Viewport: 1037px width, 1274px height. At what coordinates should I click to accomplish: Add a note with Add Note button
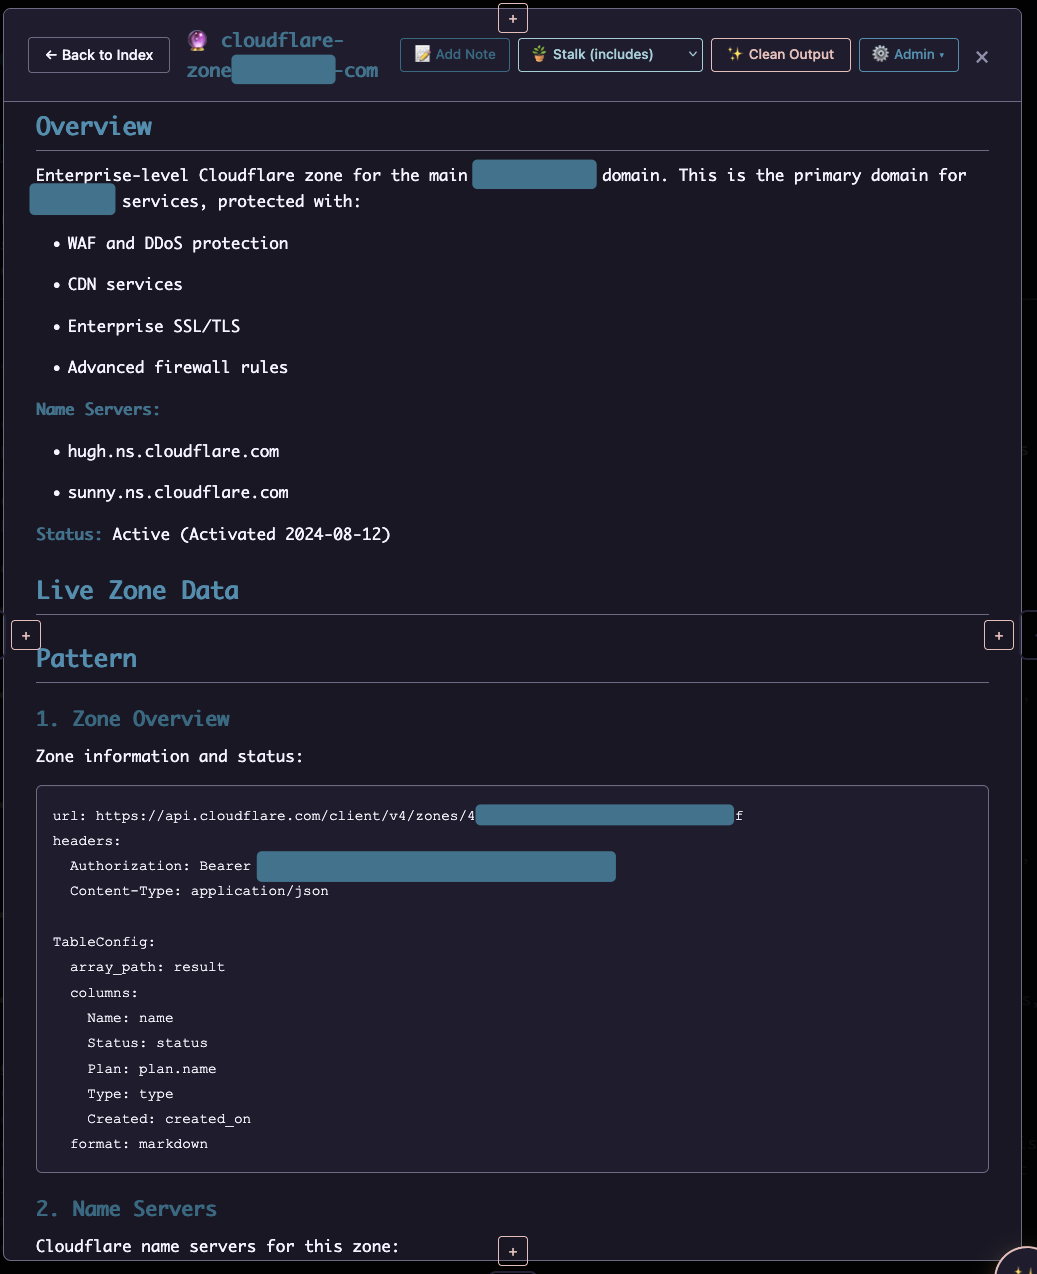pyautogui.click(x=455, y=55)
